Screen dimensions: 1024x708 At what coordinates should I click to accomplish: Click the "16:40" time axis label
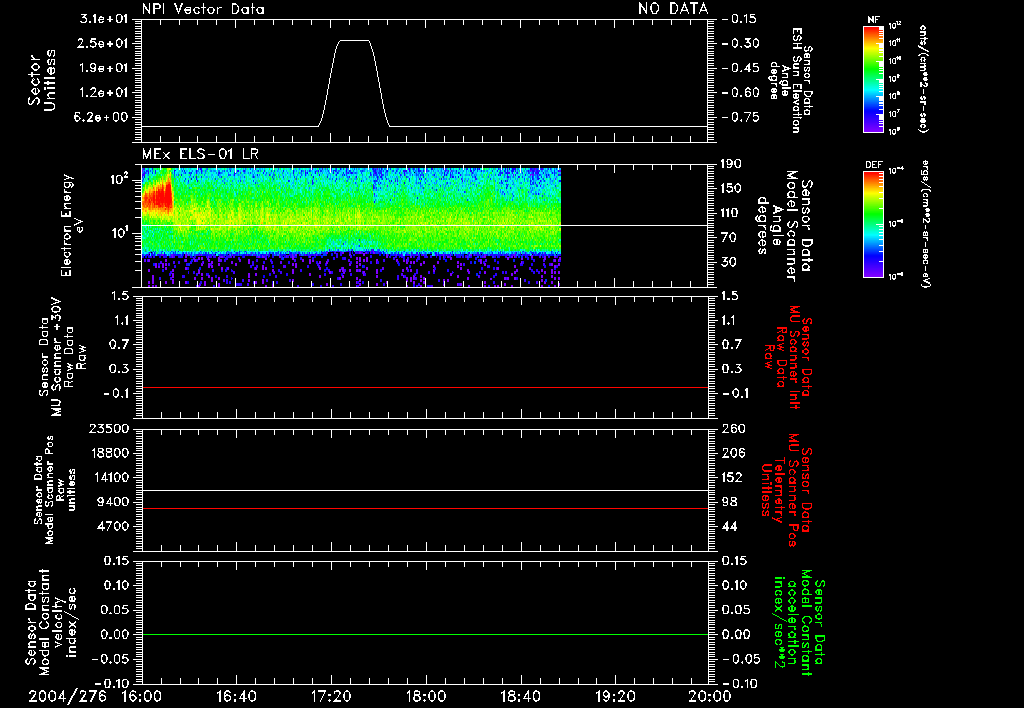click(x=236, y=697)
